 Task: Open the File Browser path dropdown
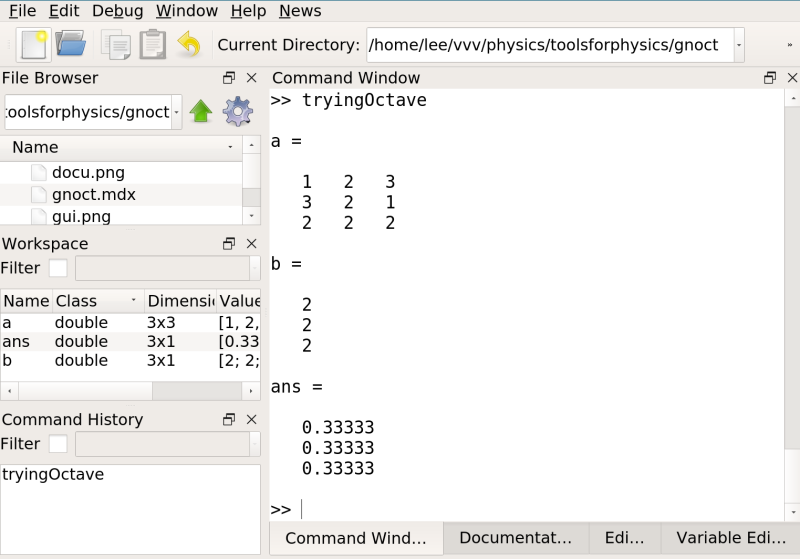click(x=177, y=112)
